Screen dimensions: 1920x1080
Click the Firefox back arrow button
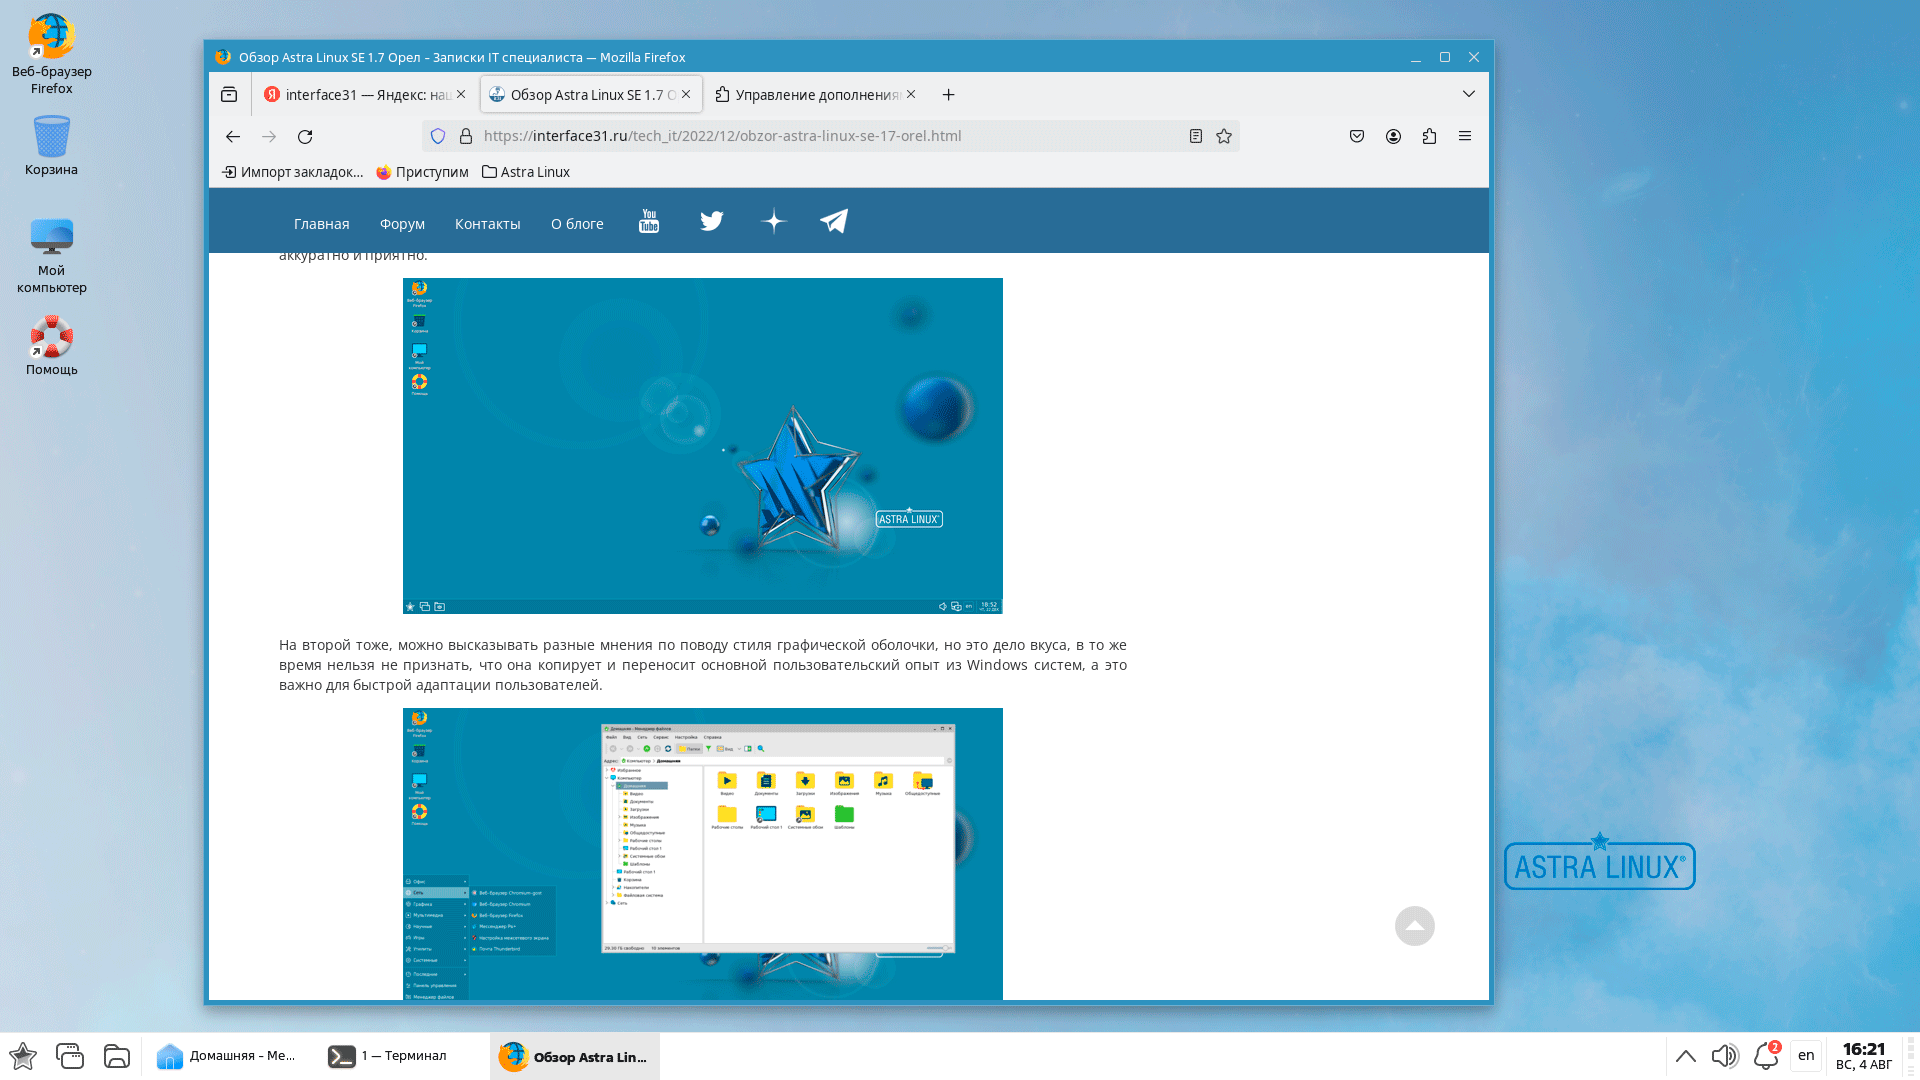(x=233, y=136)
